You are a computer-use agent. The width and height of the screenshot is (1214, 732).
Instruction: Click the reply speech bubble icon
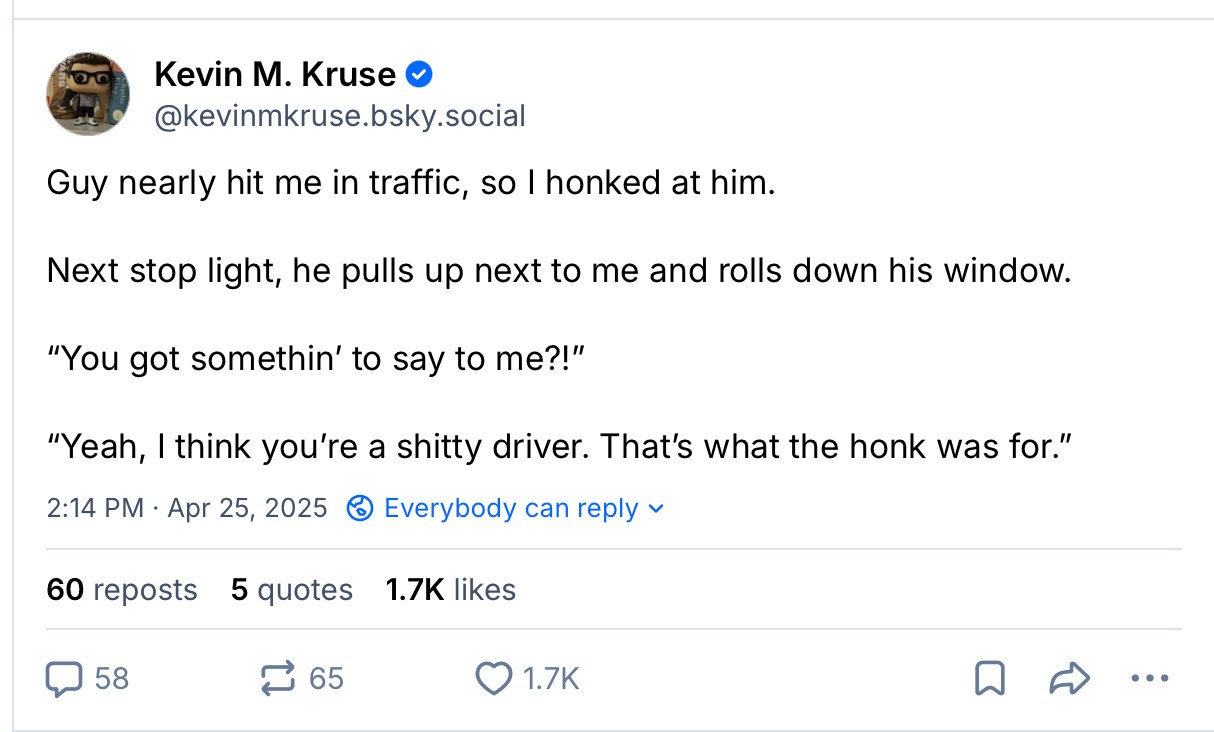click(64, 679)
